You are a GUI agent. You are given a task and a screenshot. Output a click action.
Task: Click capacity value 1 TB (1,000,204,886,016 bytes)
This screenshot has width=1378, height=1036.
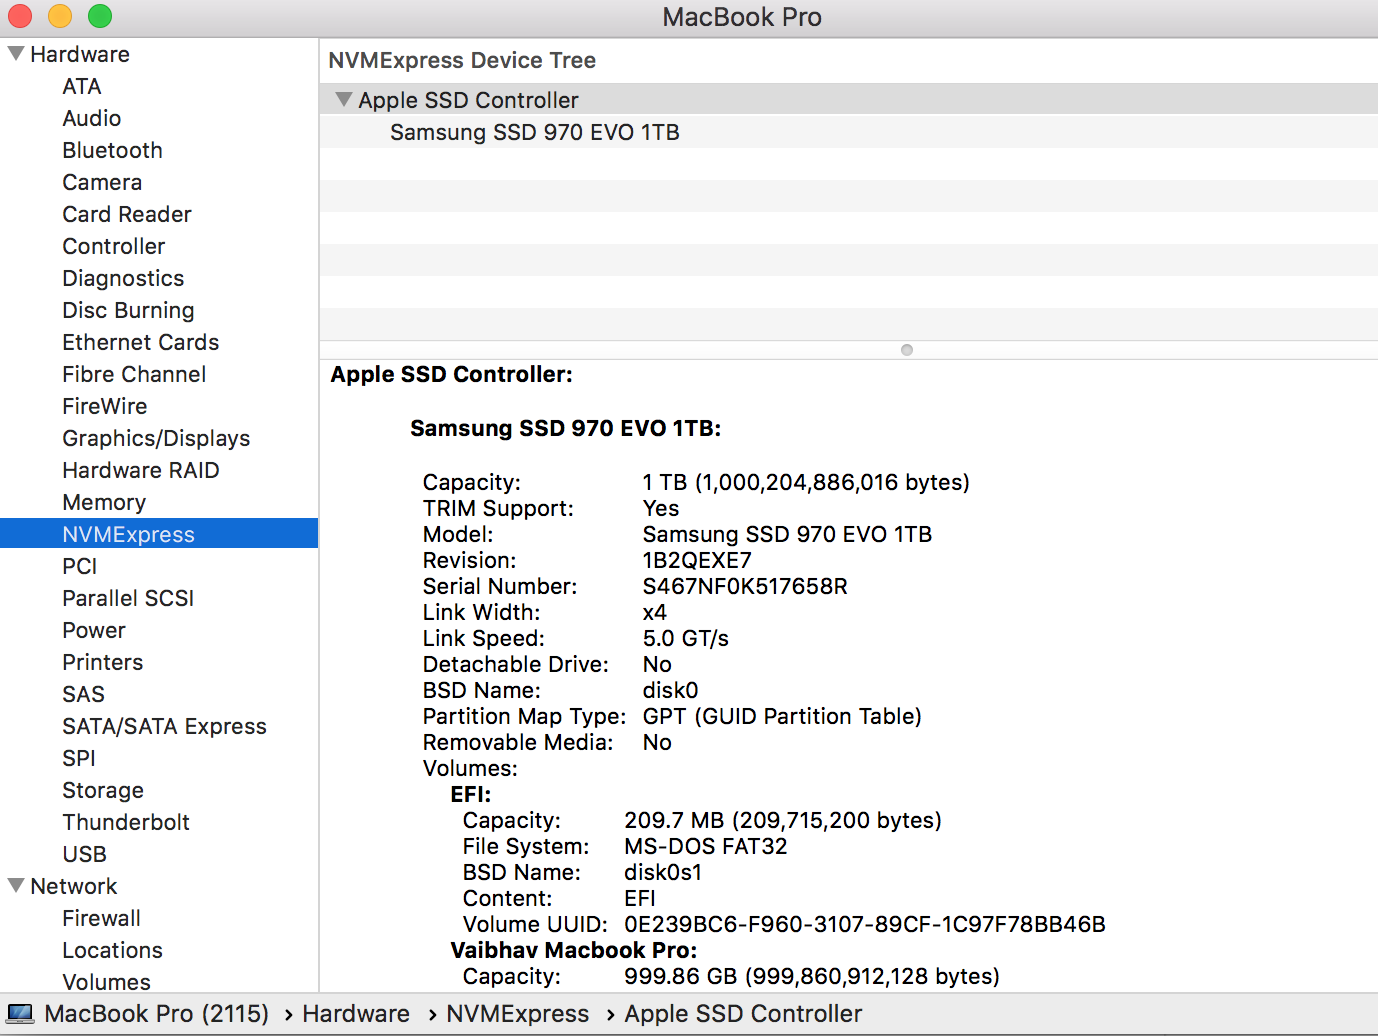pos(806,482)
